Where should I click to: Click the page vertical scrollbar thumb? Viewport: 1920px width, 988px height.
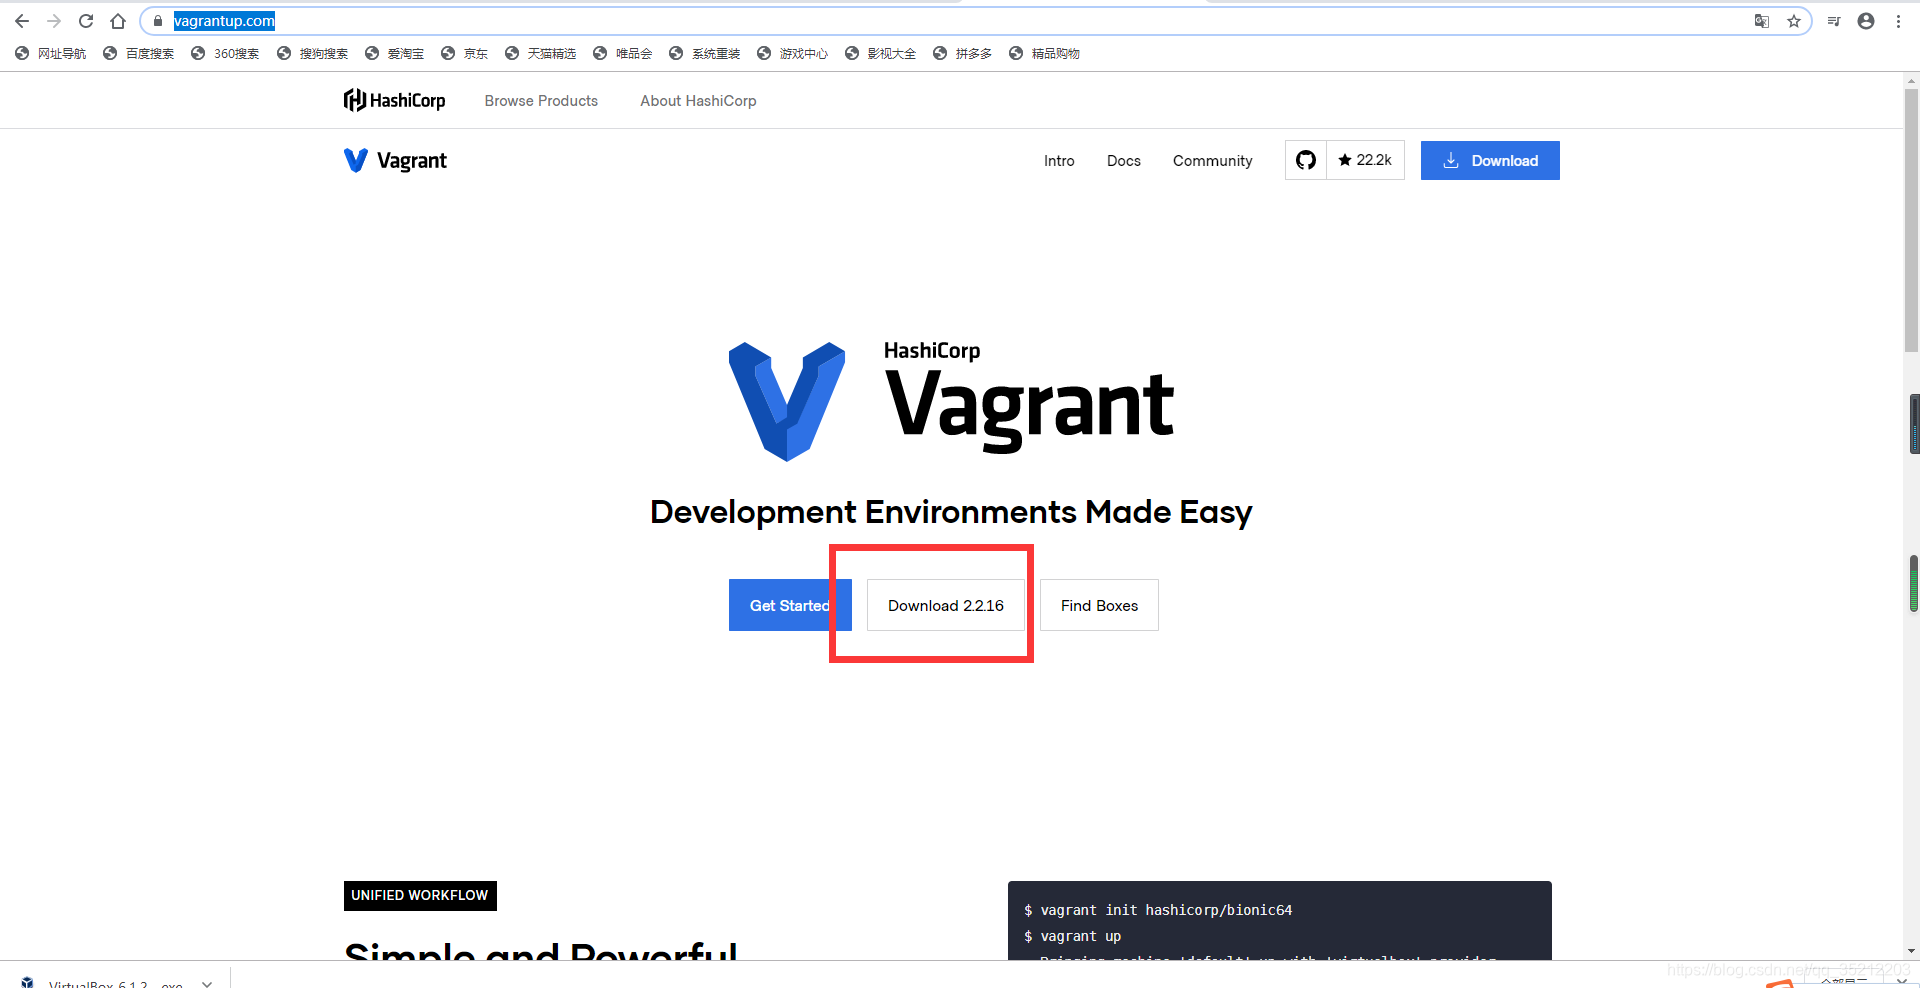(x=1911, y=220)
